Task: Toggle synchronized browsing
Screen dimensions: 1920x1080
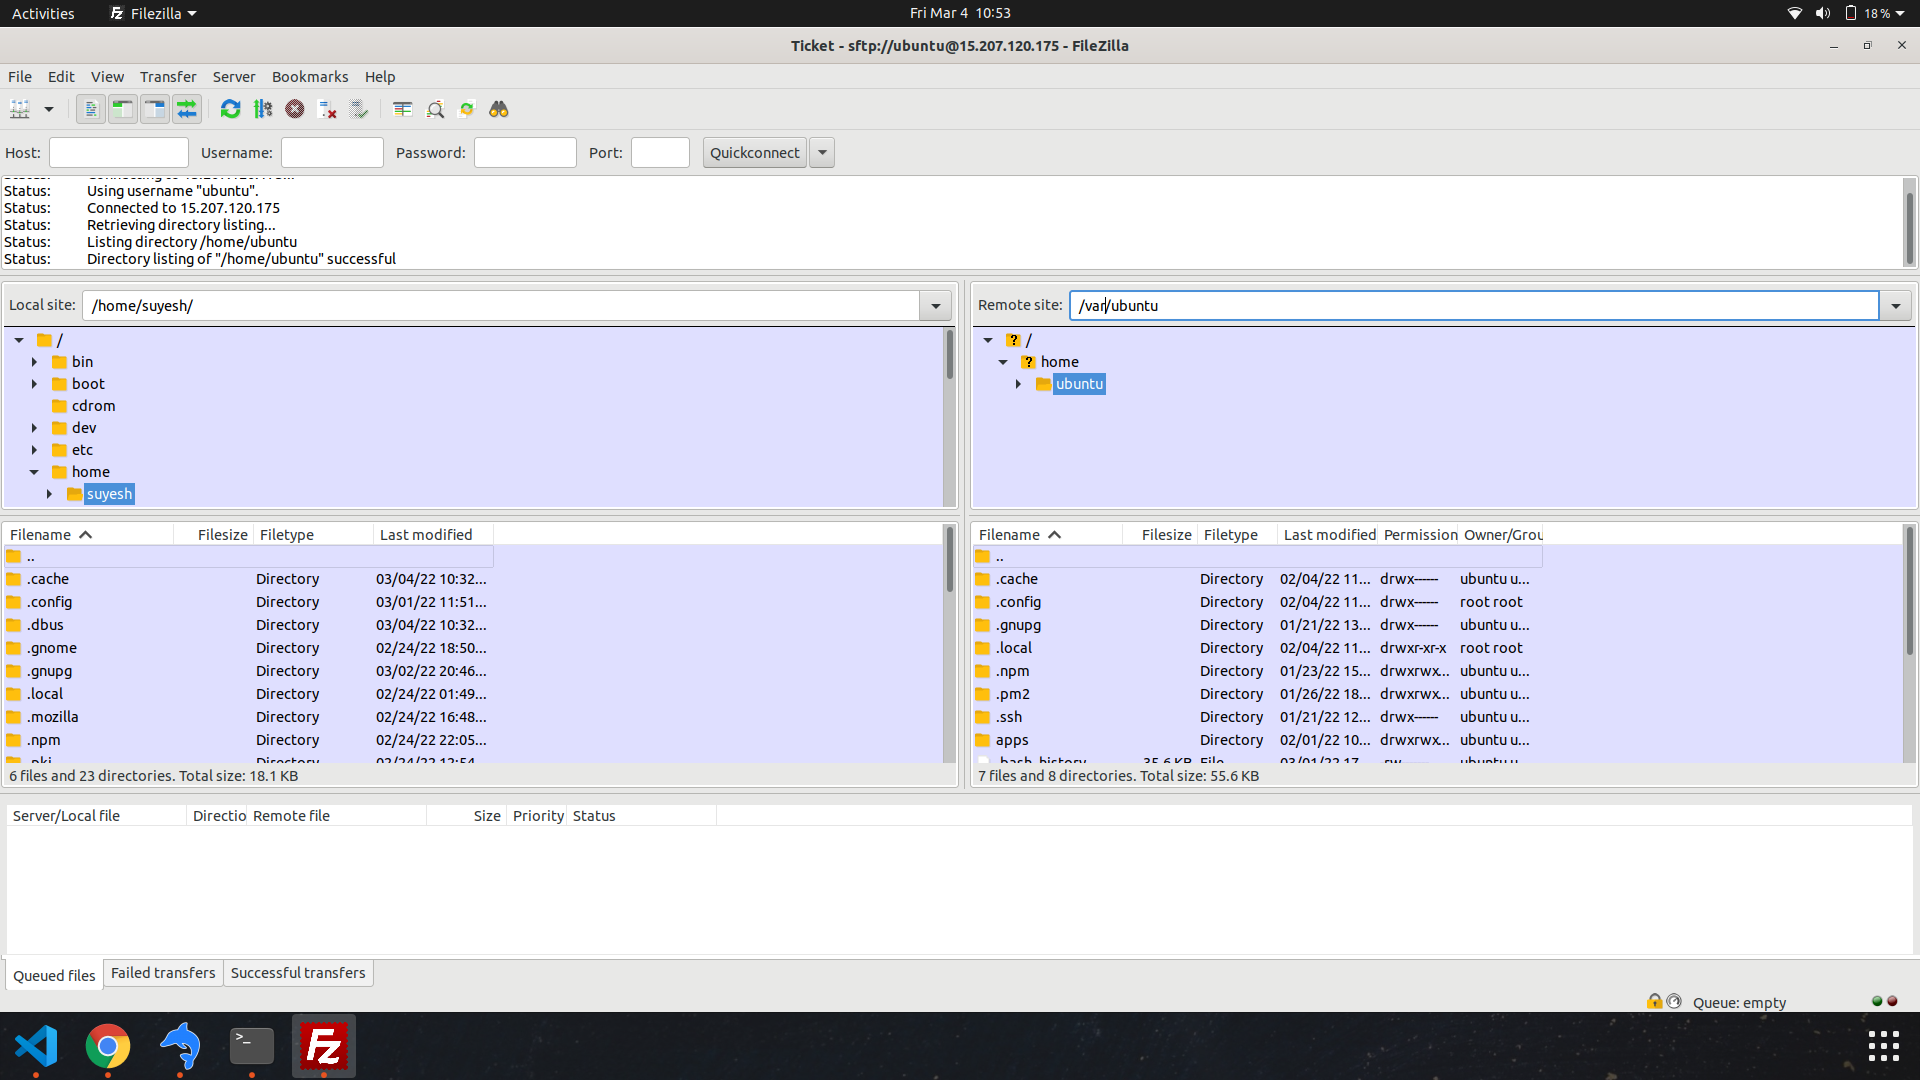Action: pyautogui.click(x=467, y=109)
